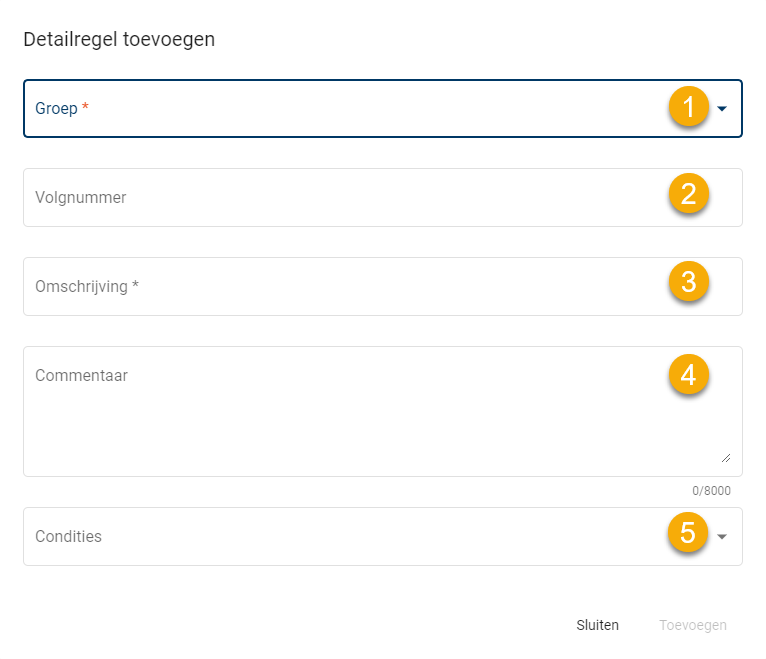The image size is (766, 659).
Task: Click the orange number 4 badge
Action: point(688,374)
